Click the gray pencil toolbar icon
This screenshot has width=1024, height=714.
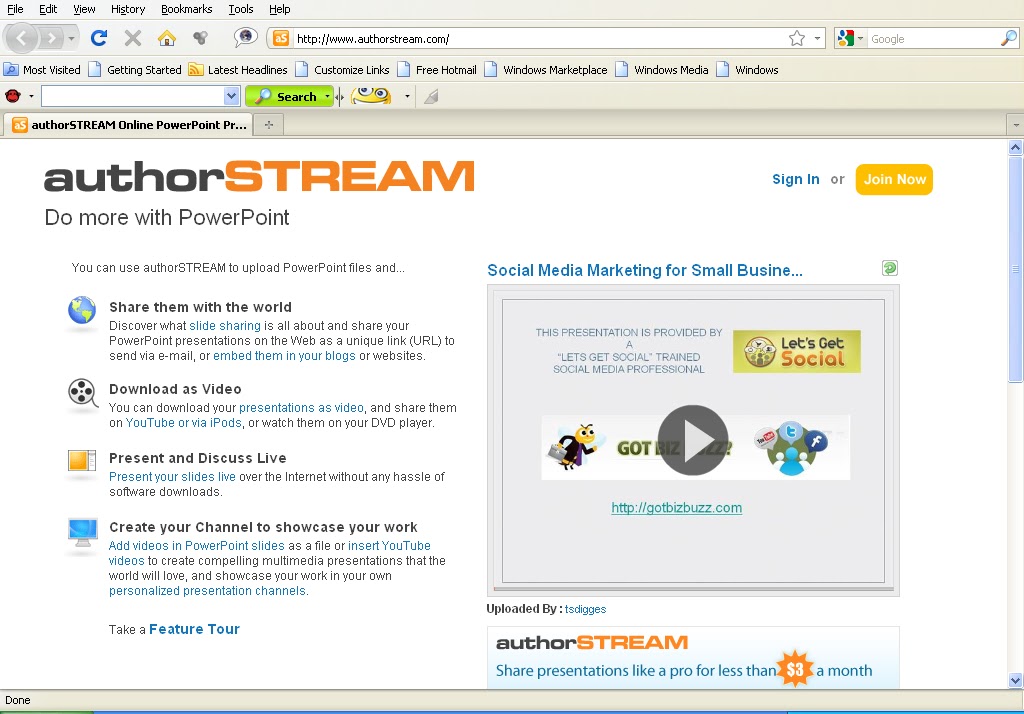[x=431, y=97]
